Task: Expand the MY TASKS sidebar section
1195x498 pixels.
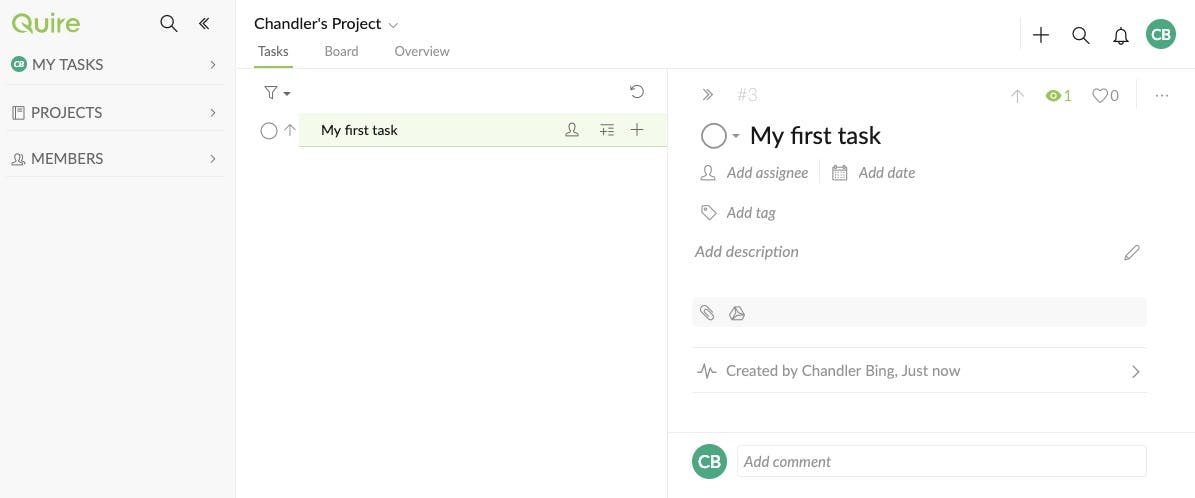Action: 213,65
